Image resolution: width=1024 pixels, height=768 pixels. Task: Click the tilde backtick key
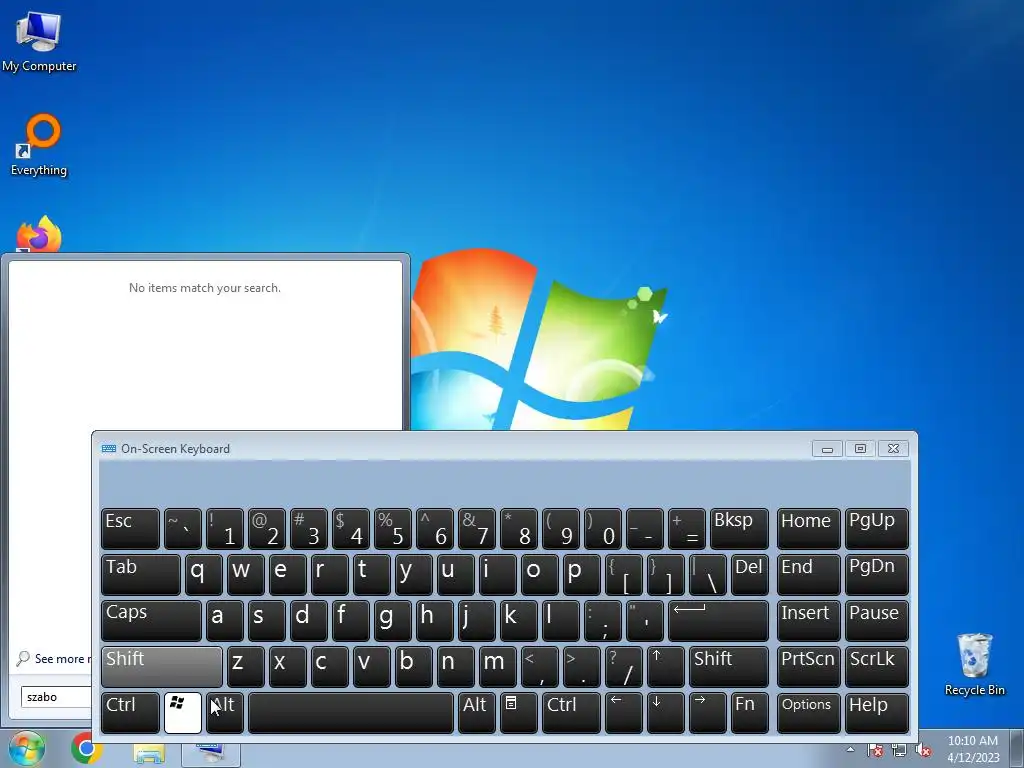tap(183, 528)
